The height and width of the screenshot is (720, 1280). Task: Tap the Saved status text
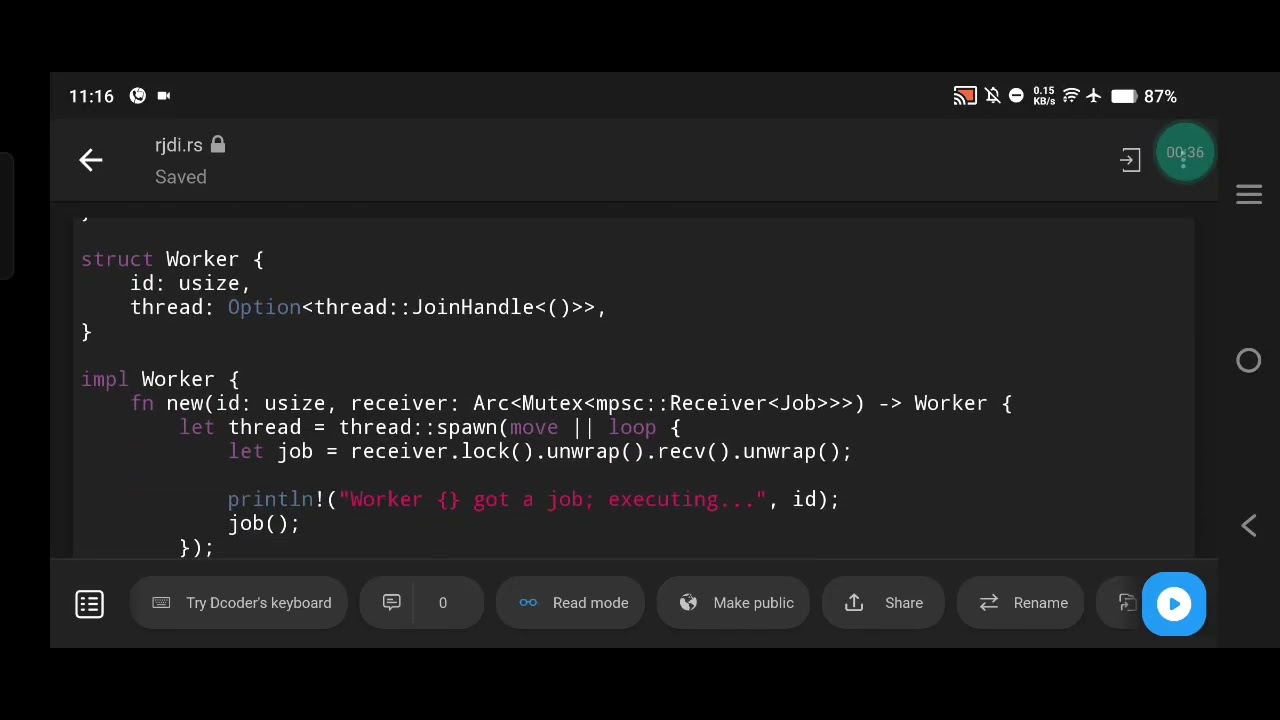pos(181,177)
